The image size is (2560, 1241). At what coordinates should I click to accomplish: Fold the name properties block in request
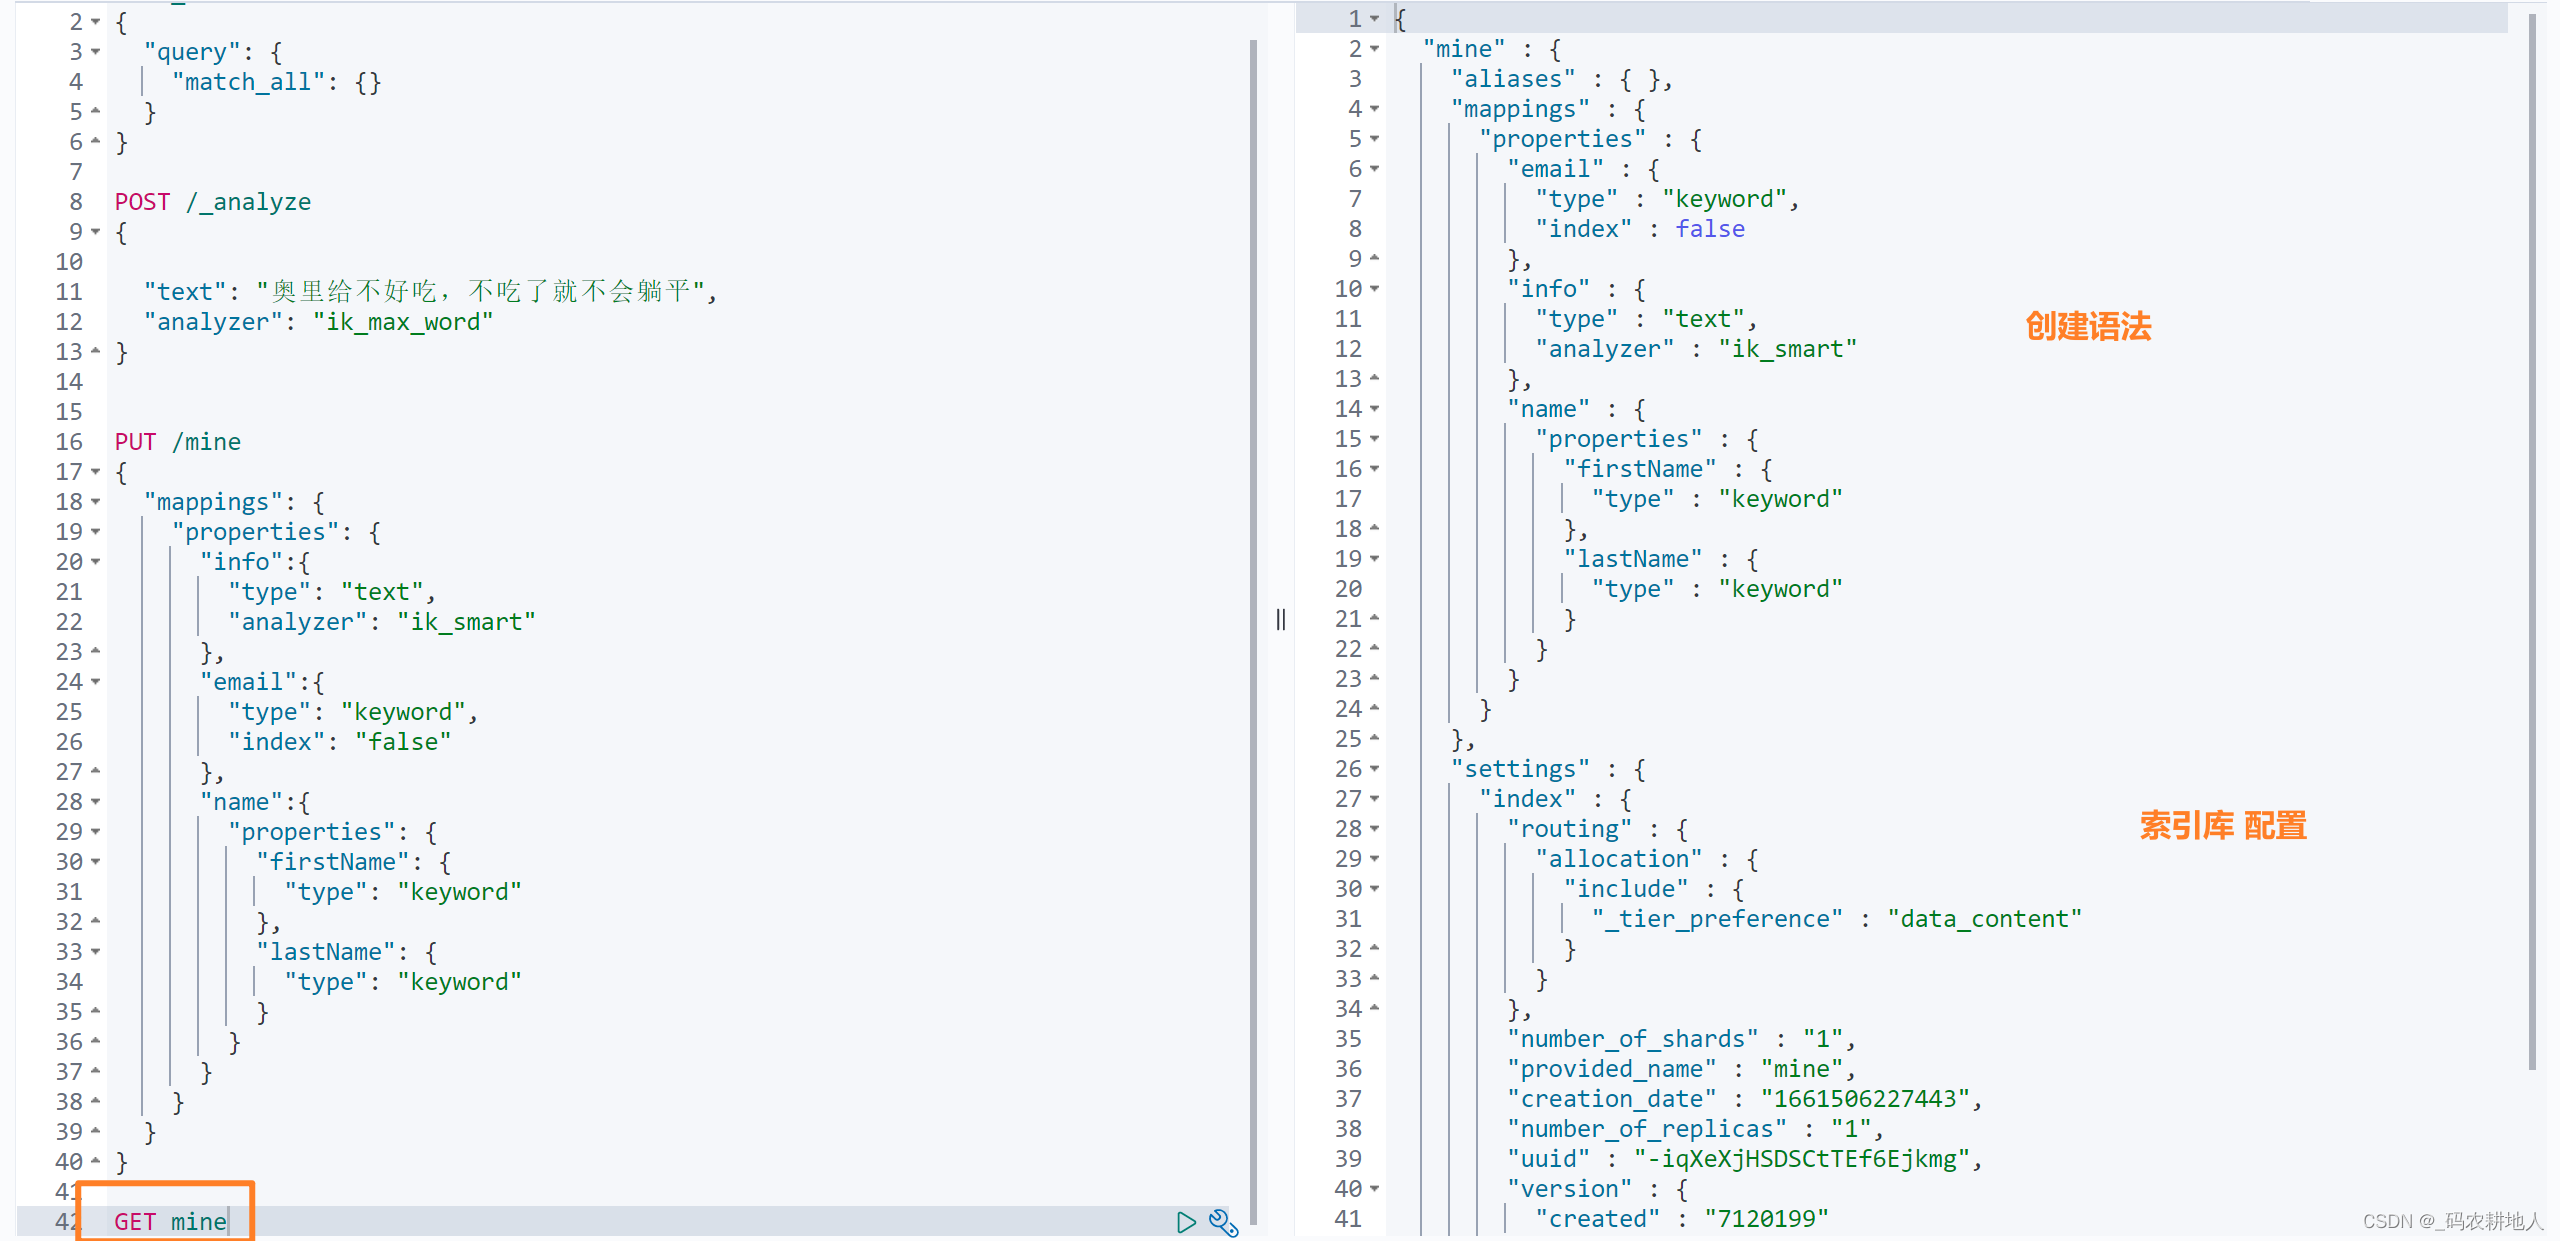96,832
